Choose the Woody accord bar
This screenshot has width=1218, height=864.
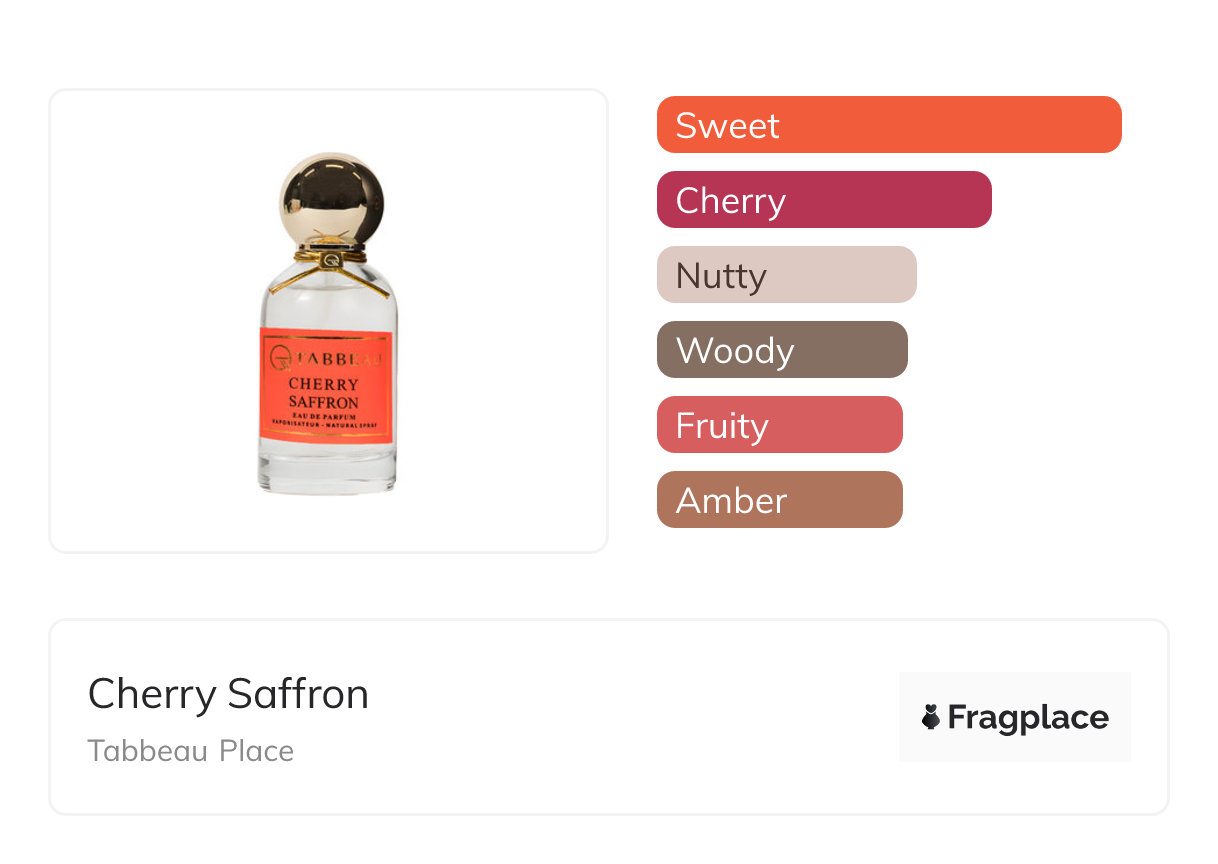(781, 350)
